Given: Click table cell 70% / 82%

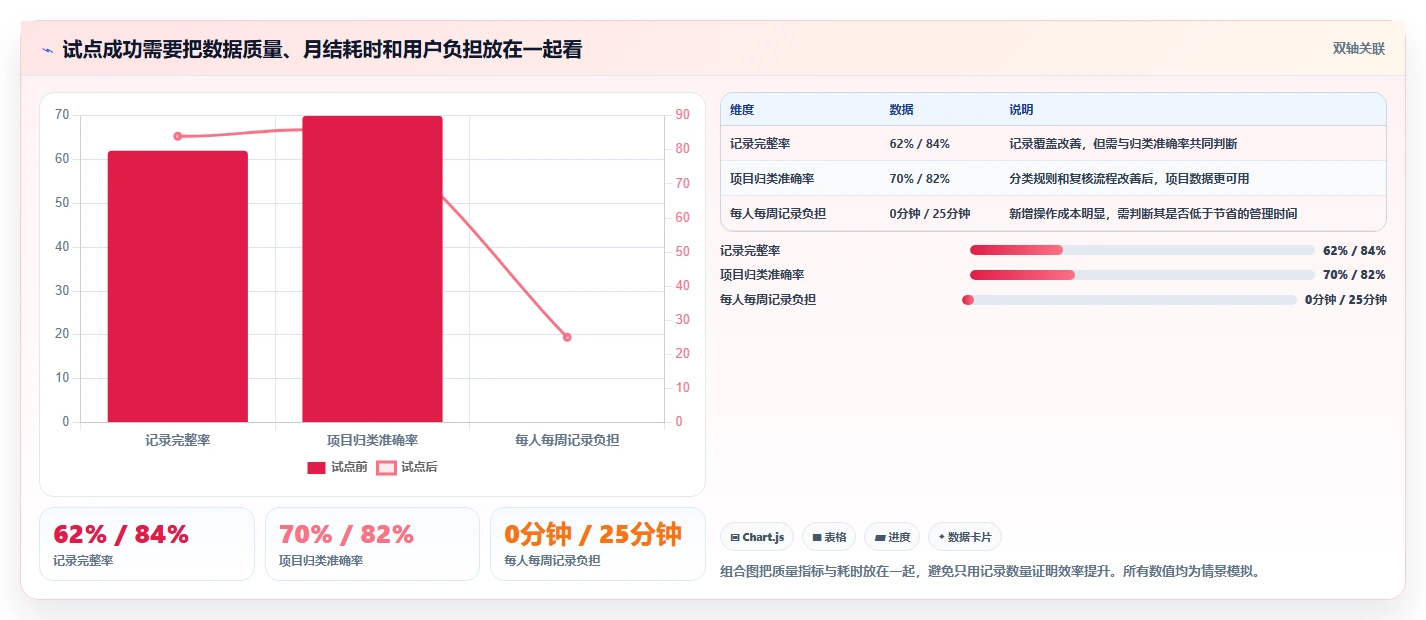Looking at the screenshot, I should pyautogui.click(x=919, y=179).
